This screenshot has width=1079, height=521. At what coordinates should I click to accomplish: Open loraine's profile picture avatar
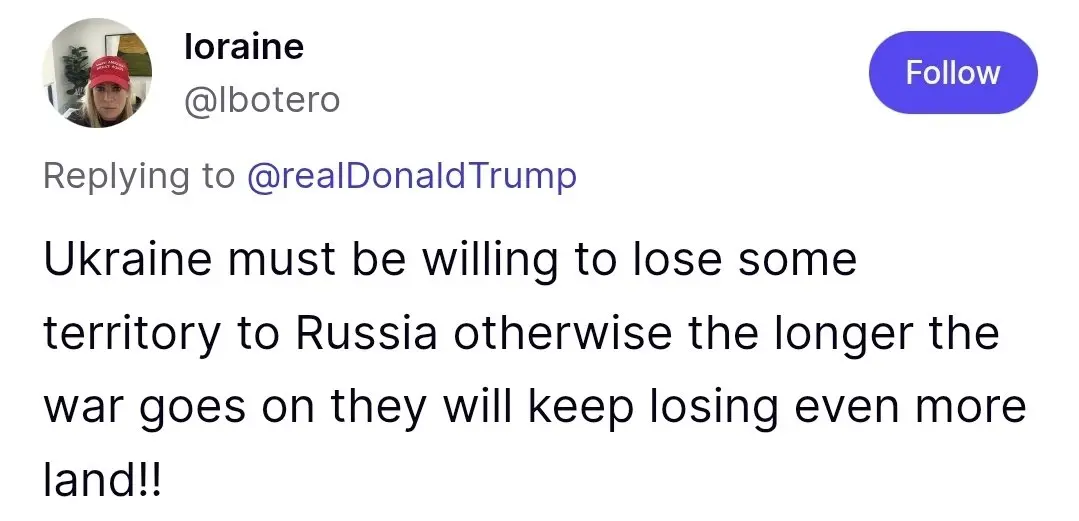click(98, 73)
